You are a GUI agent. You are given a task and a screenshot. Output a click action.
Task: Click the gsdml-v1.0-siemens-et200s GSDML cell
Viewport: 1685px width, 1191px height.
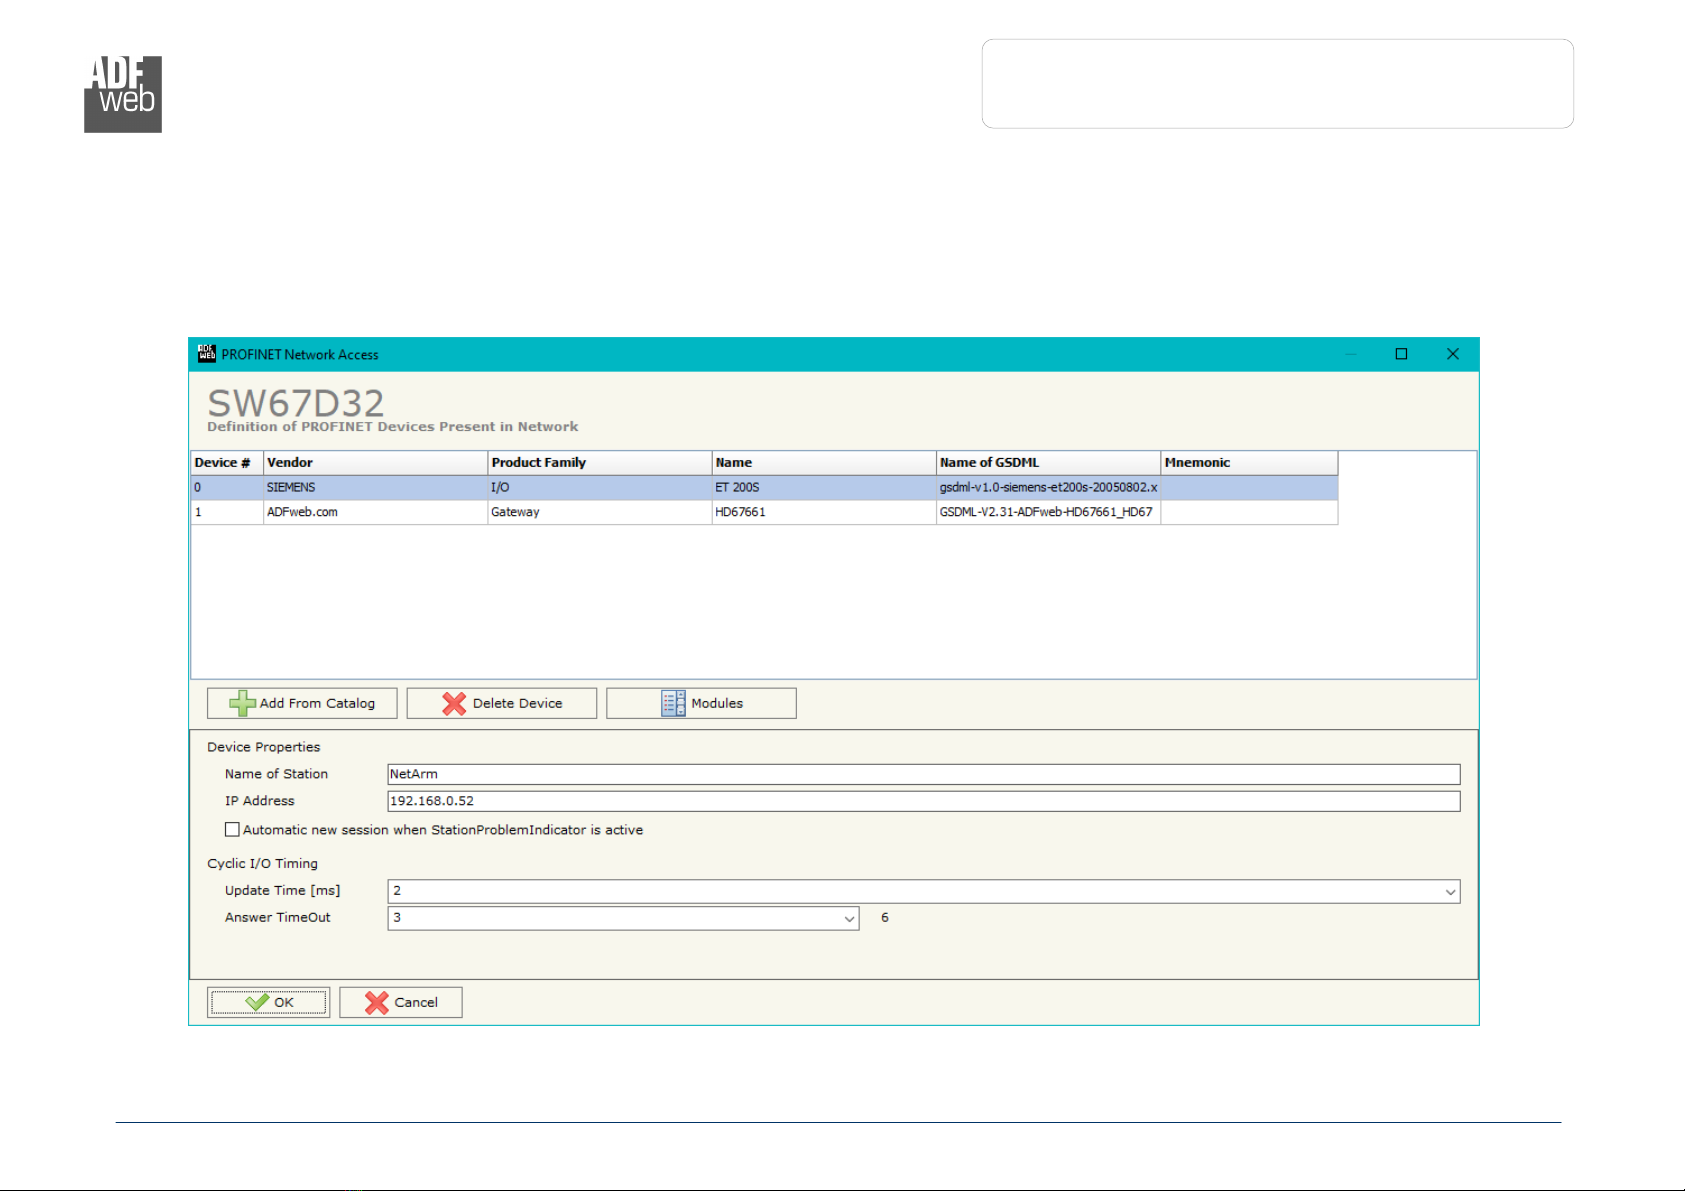tap(1048, 487)
